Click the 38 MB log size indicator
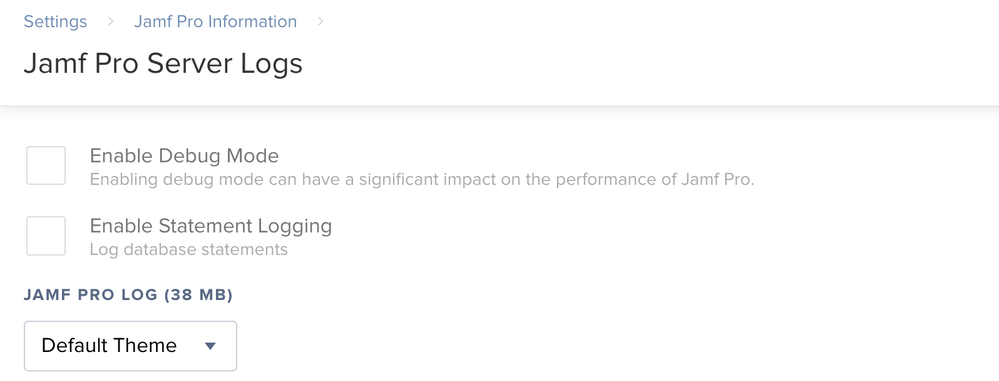The width and height of the screenshot is (999, 381). [x=199, y=295]
